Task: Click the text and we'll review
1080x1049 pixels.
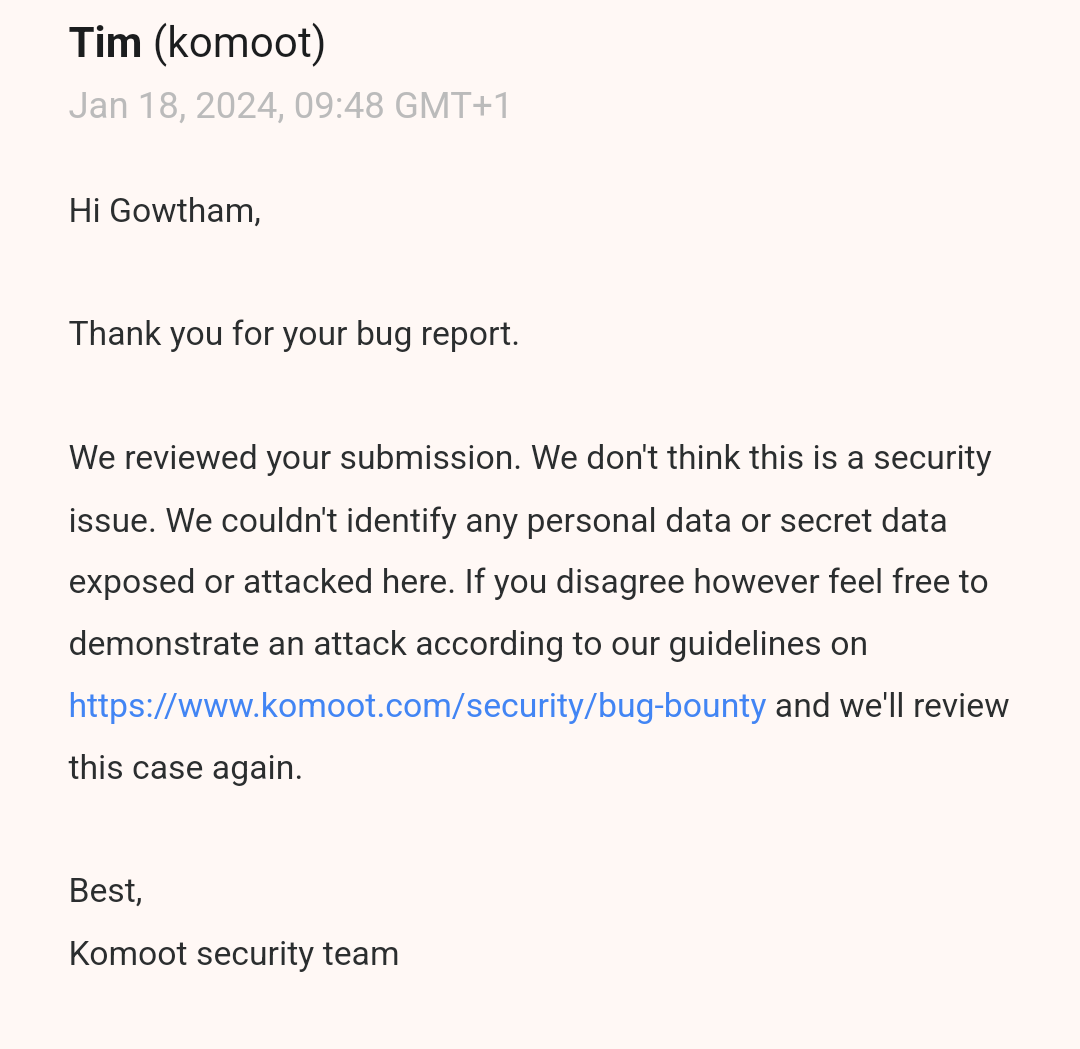Action: 892,706
